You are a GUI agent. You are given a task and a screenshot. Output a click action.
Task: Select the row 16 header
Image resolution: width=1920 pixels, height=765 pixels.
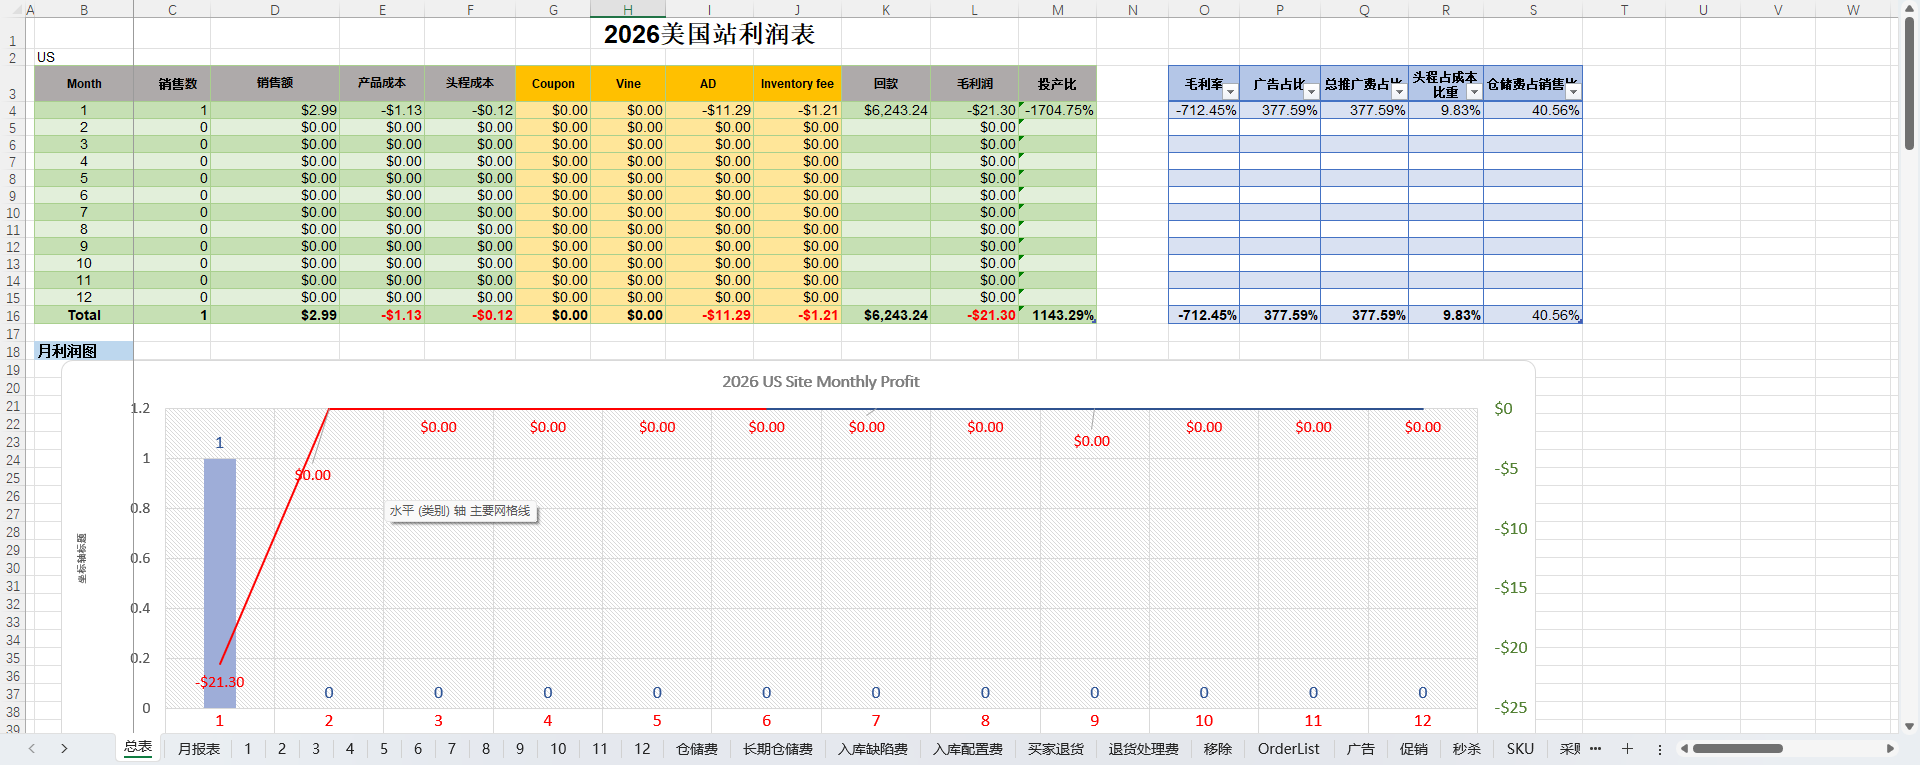[x=13, y=316]
